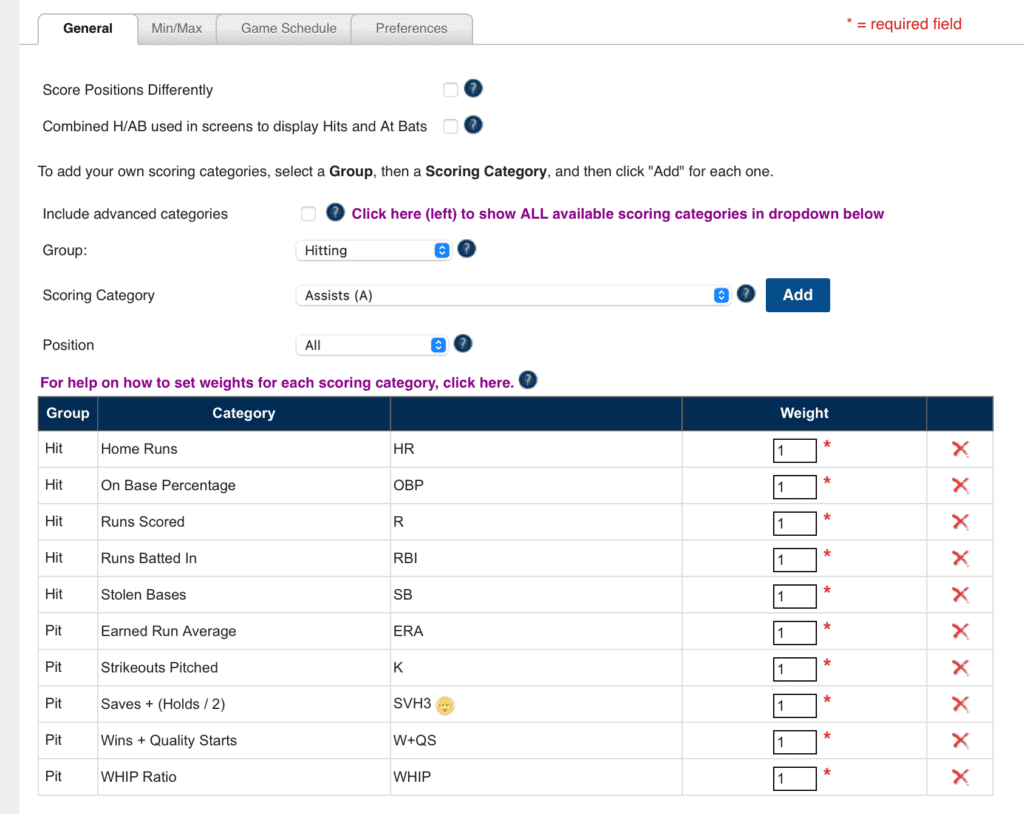Remove Wins + Quality Starts category
The image size is (1024, 814).
click(x=960, y=741)
